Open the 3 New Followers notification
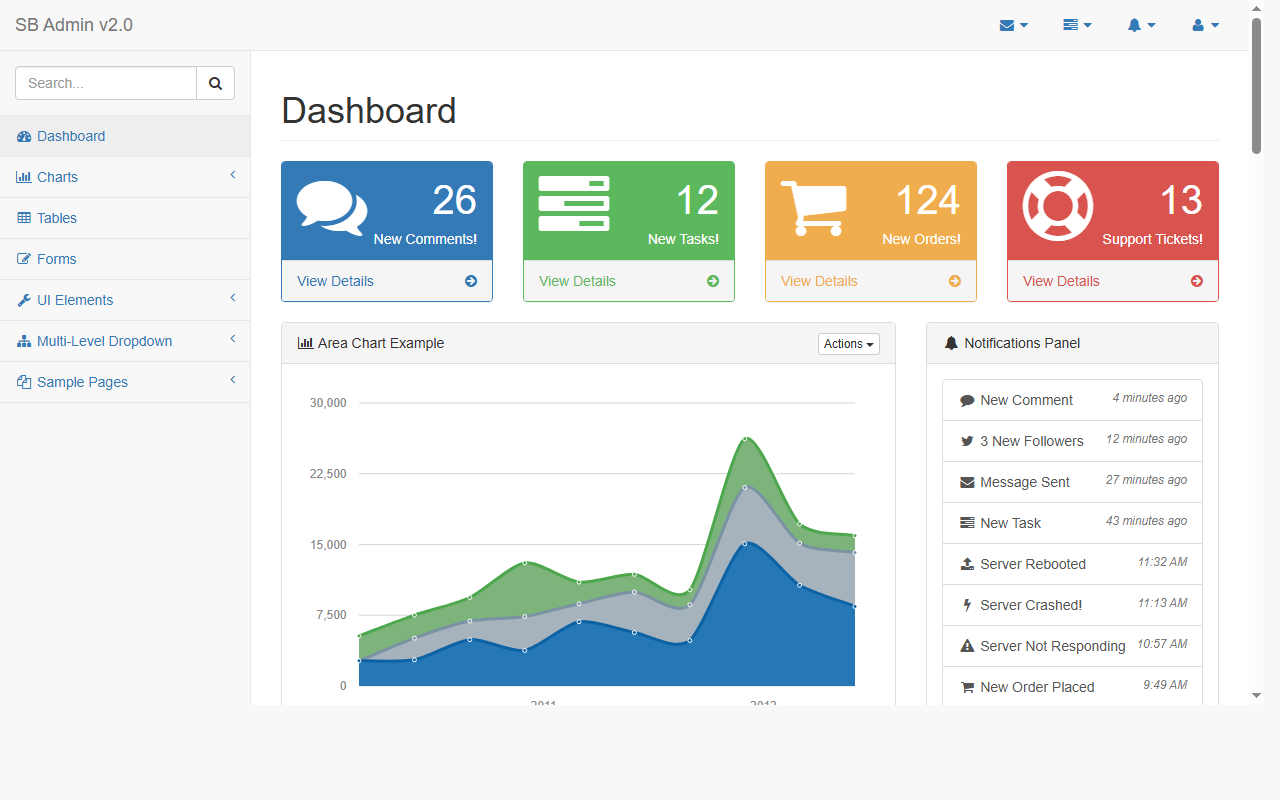The image size is (1280, 800). 1072,441
